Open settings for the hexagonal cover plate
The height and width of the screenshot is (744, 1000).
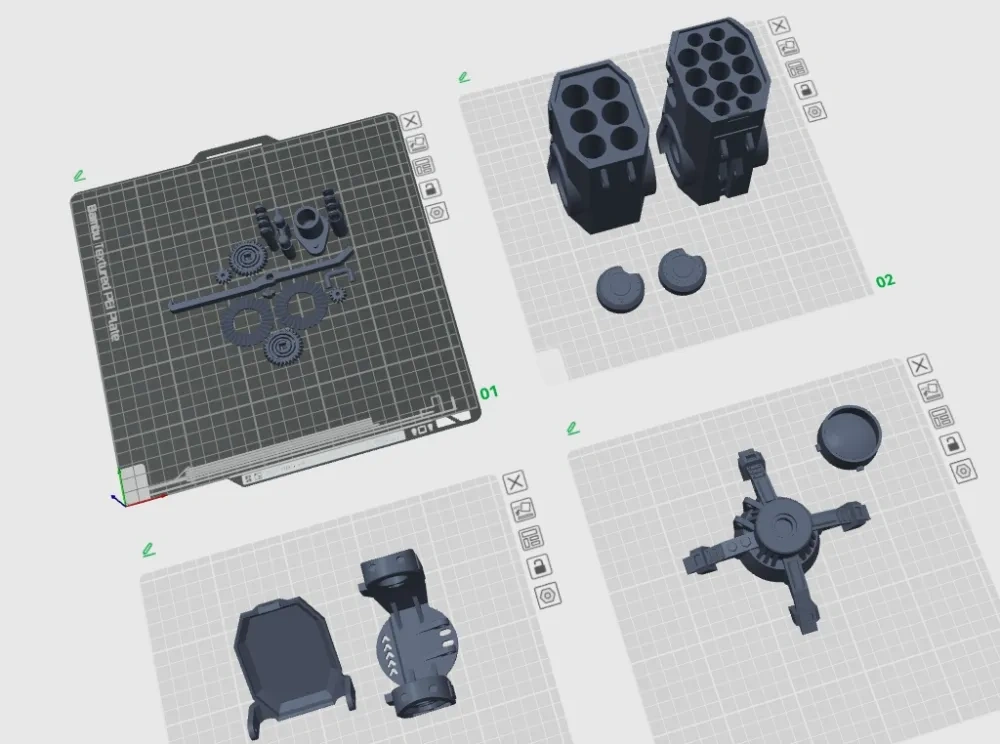tap(547, 595)
